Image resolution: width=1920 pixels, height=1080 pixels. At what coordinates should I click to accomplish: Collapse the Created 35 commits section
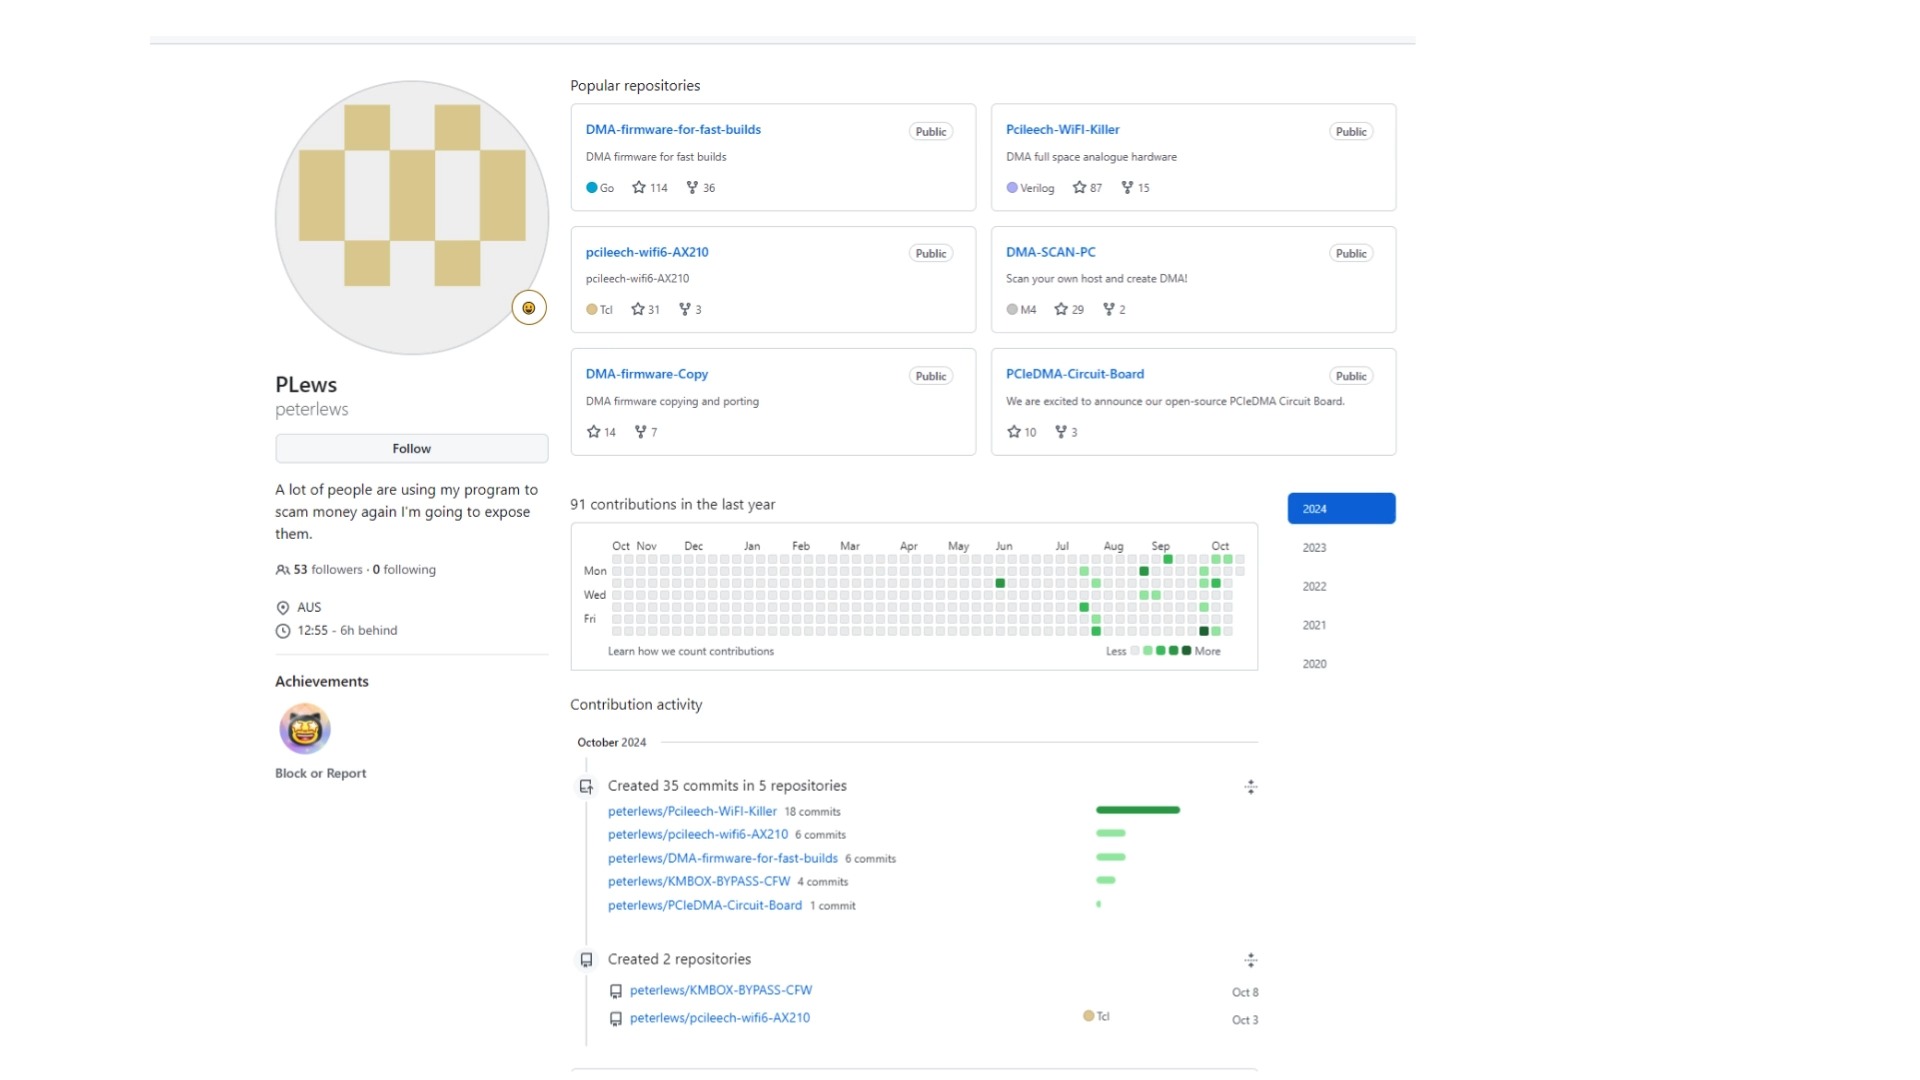coord(1250,788)
